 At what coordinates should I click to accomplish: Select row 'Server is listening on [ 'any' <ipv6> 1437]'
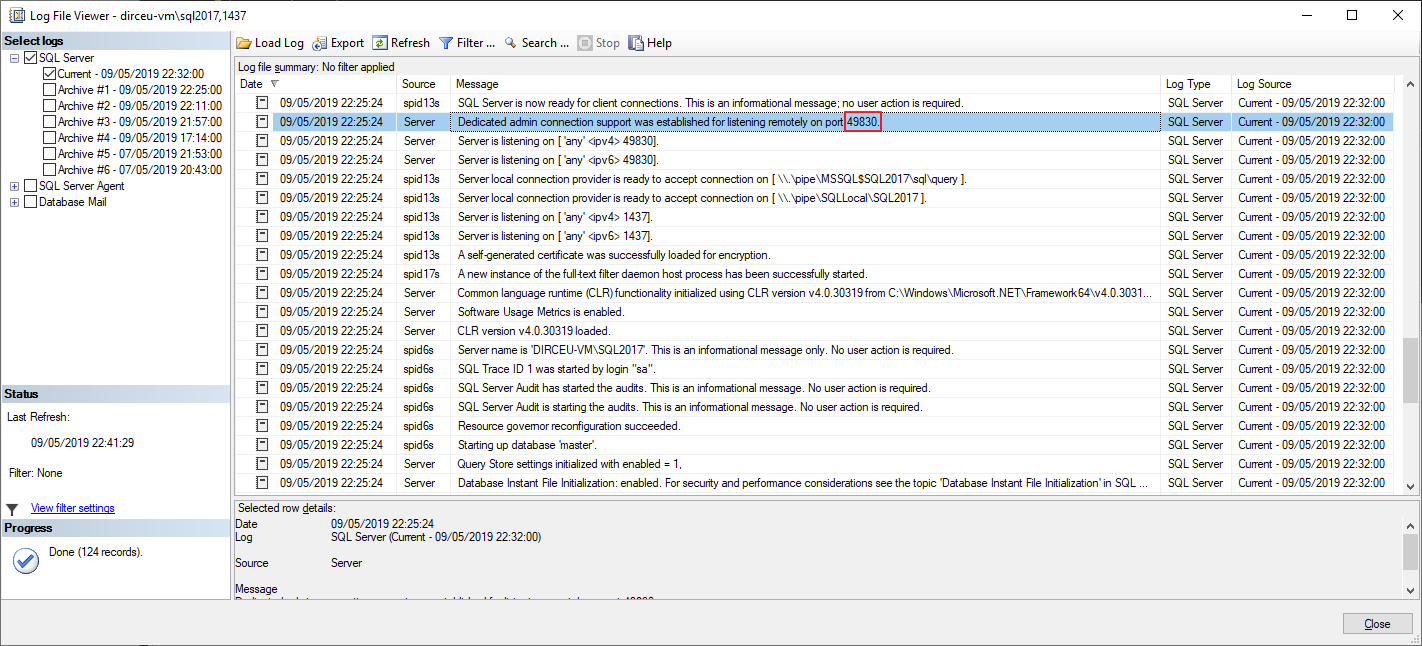tap(815, 236)
